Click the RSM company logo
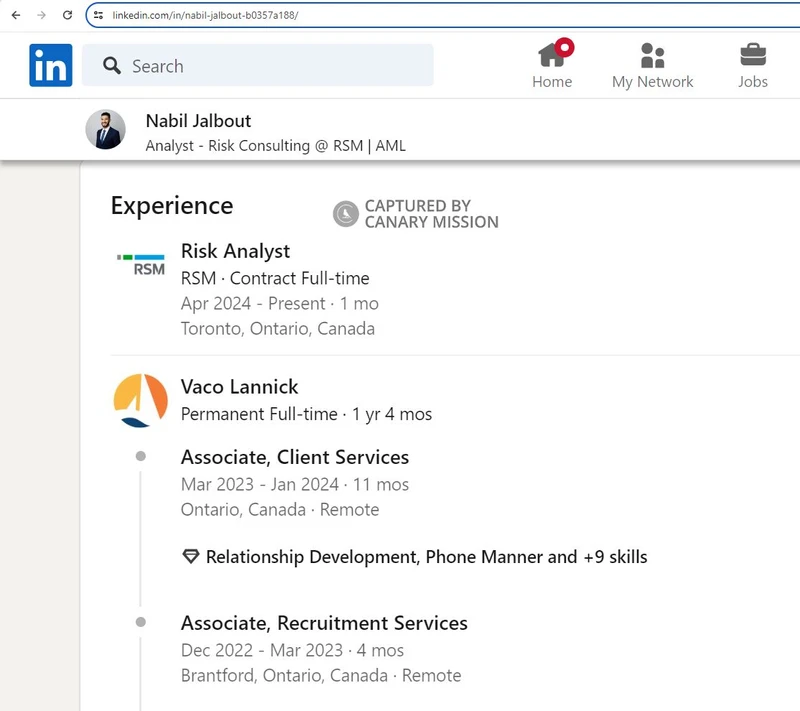 click(141, 265)
